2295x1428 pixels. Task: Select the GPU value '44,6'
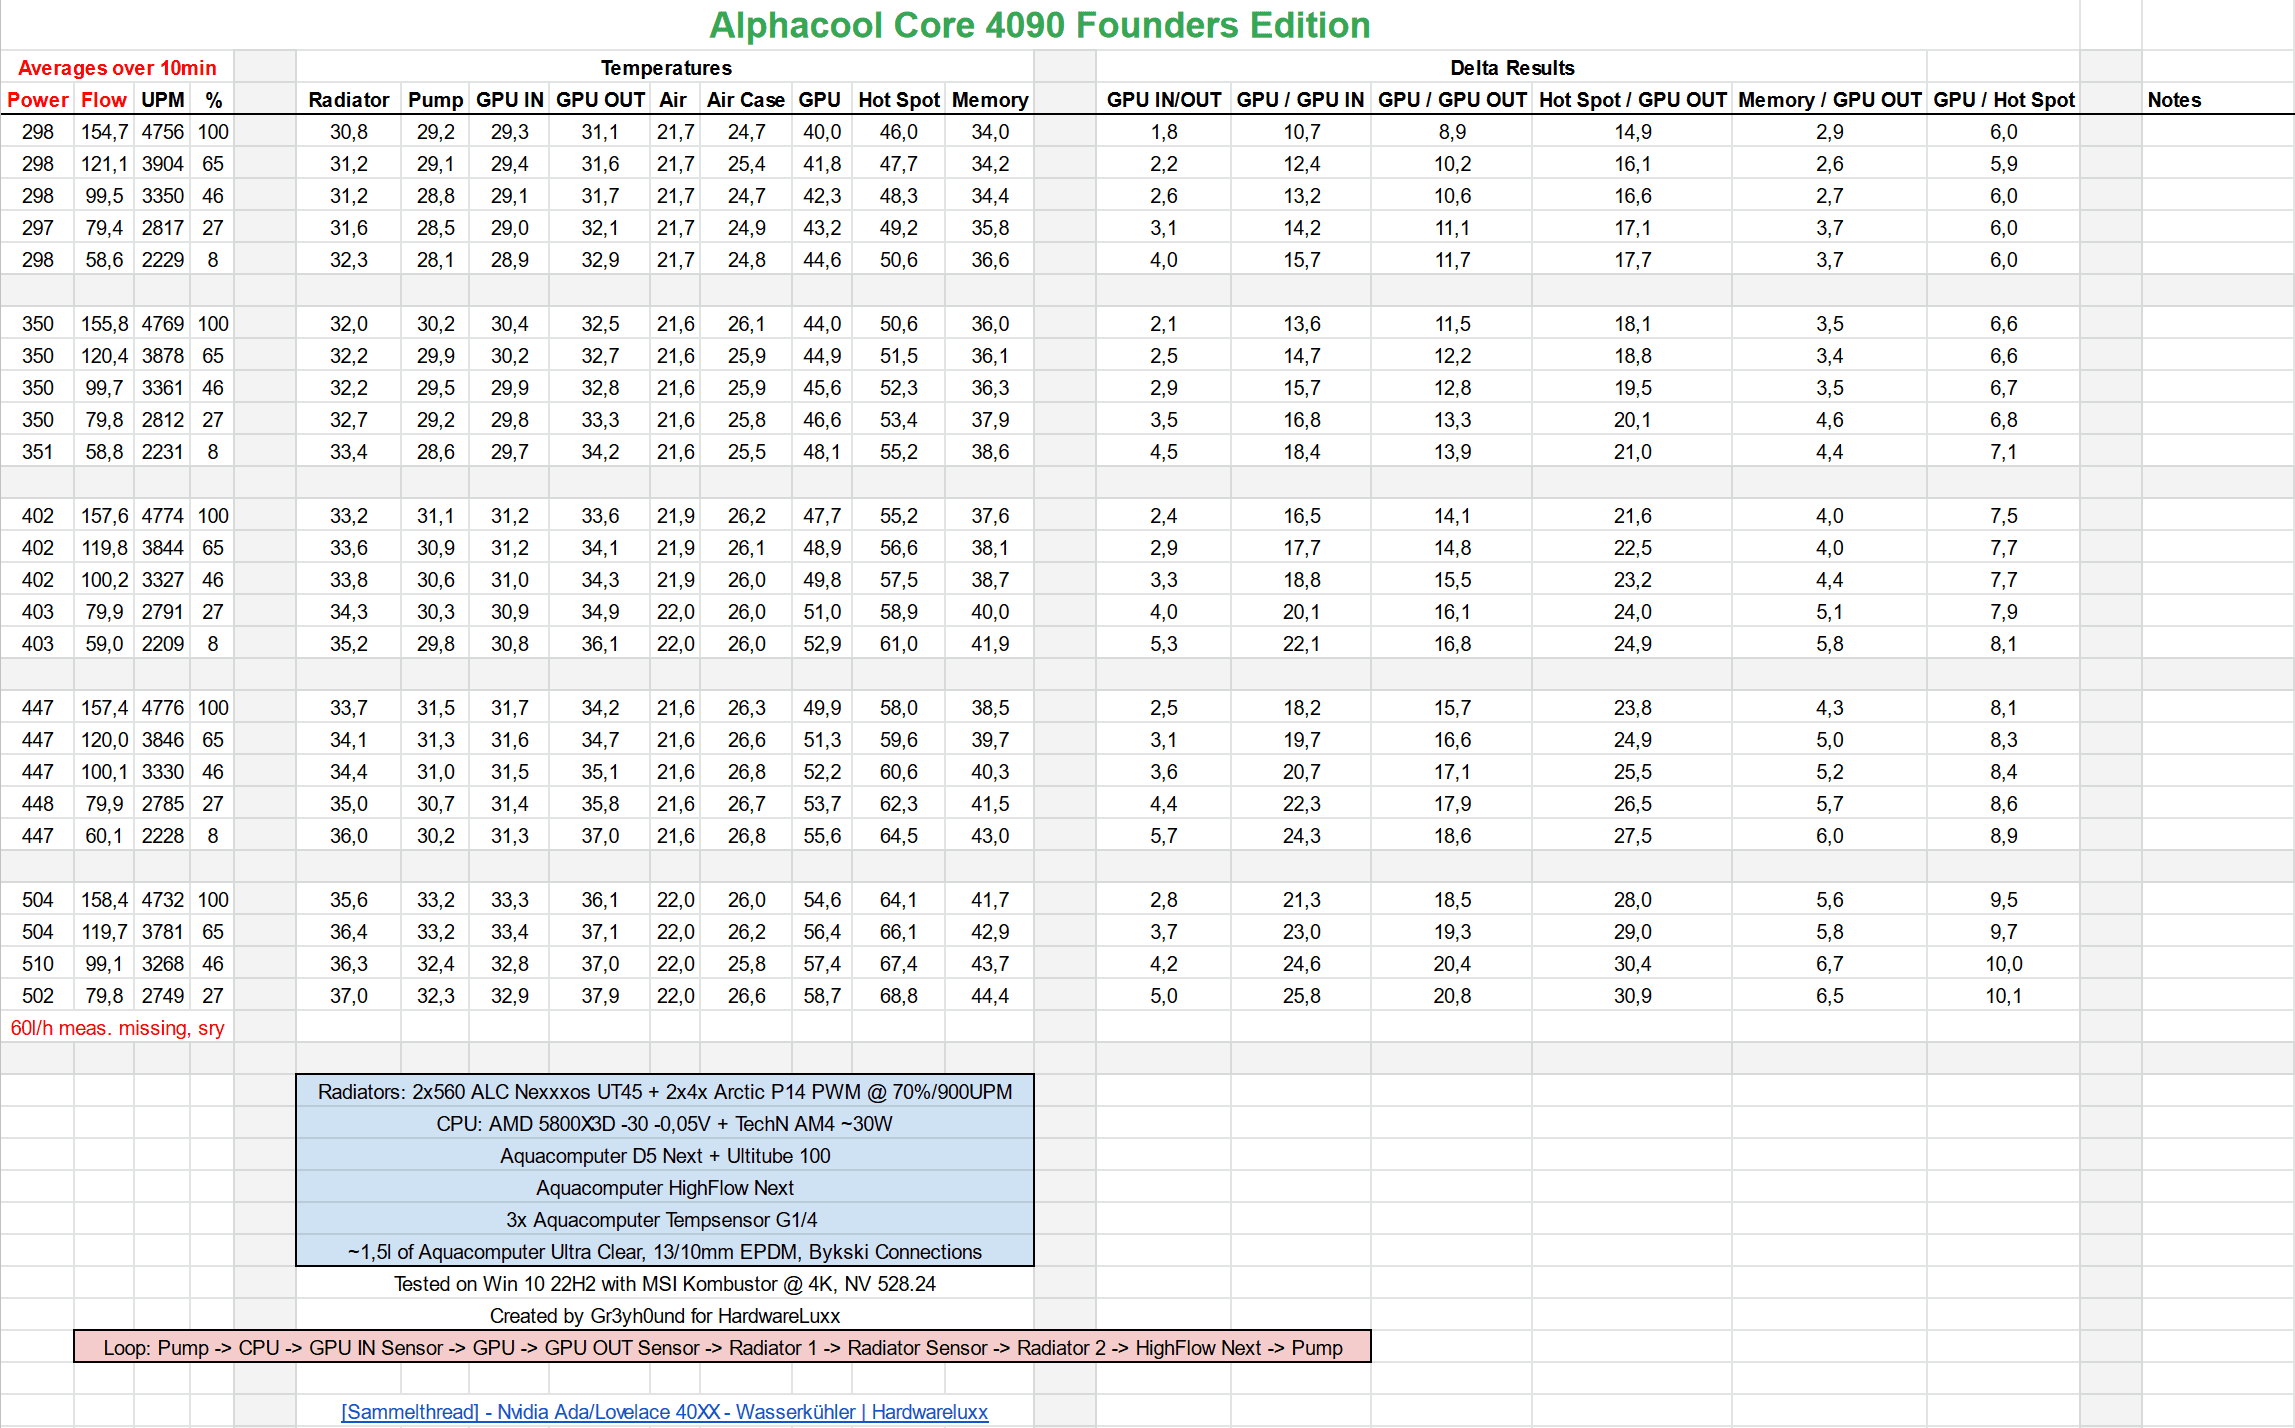[822, 260]
